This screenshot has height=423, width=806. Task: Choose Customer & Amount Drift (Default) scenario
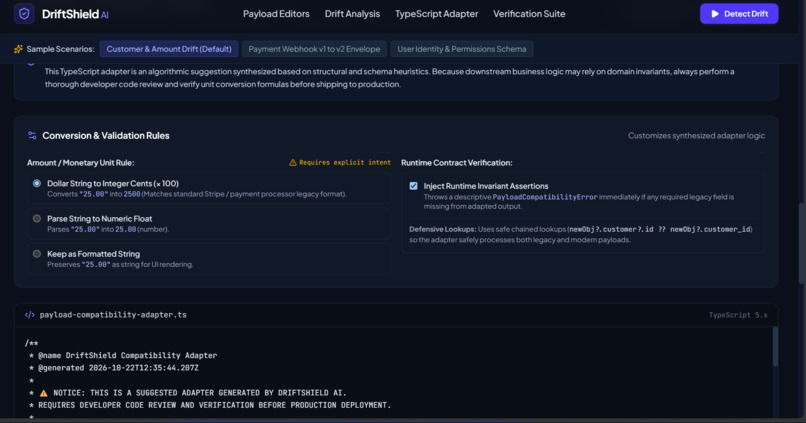tap(169, 49)
